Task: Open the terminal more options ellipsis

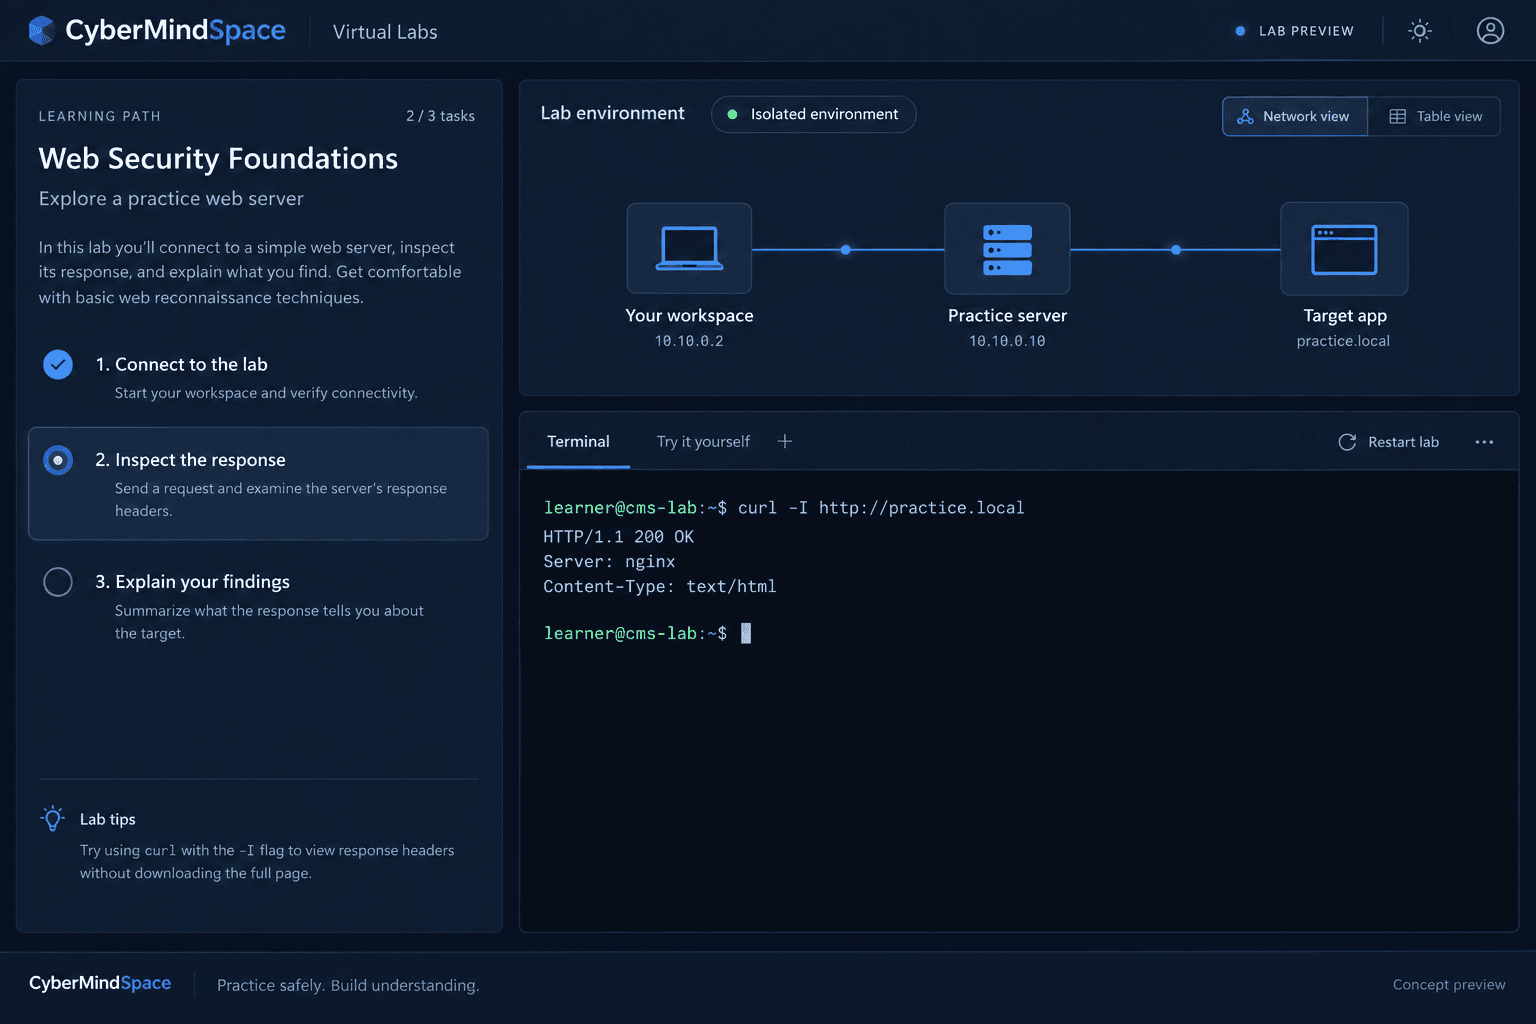Action: pyautogui.click(x=1484, y=442)
